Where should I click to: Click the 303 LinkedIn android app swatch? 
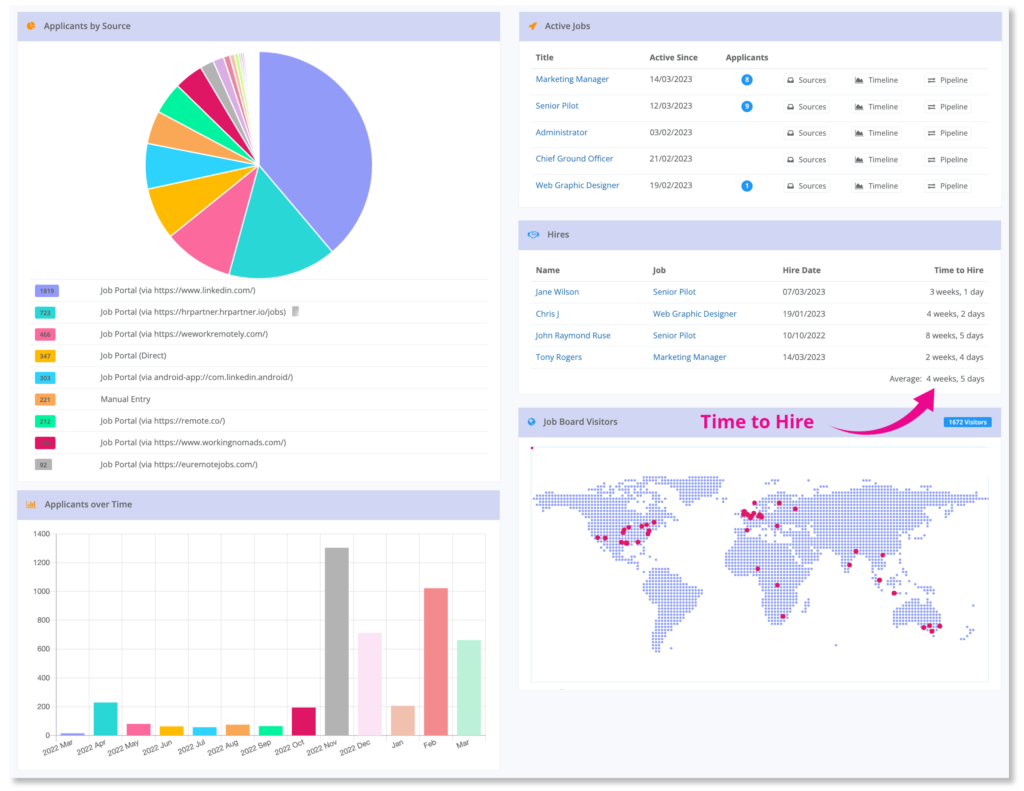tap(45, 378)
